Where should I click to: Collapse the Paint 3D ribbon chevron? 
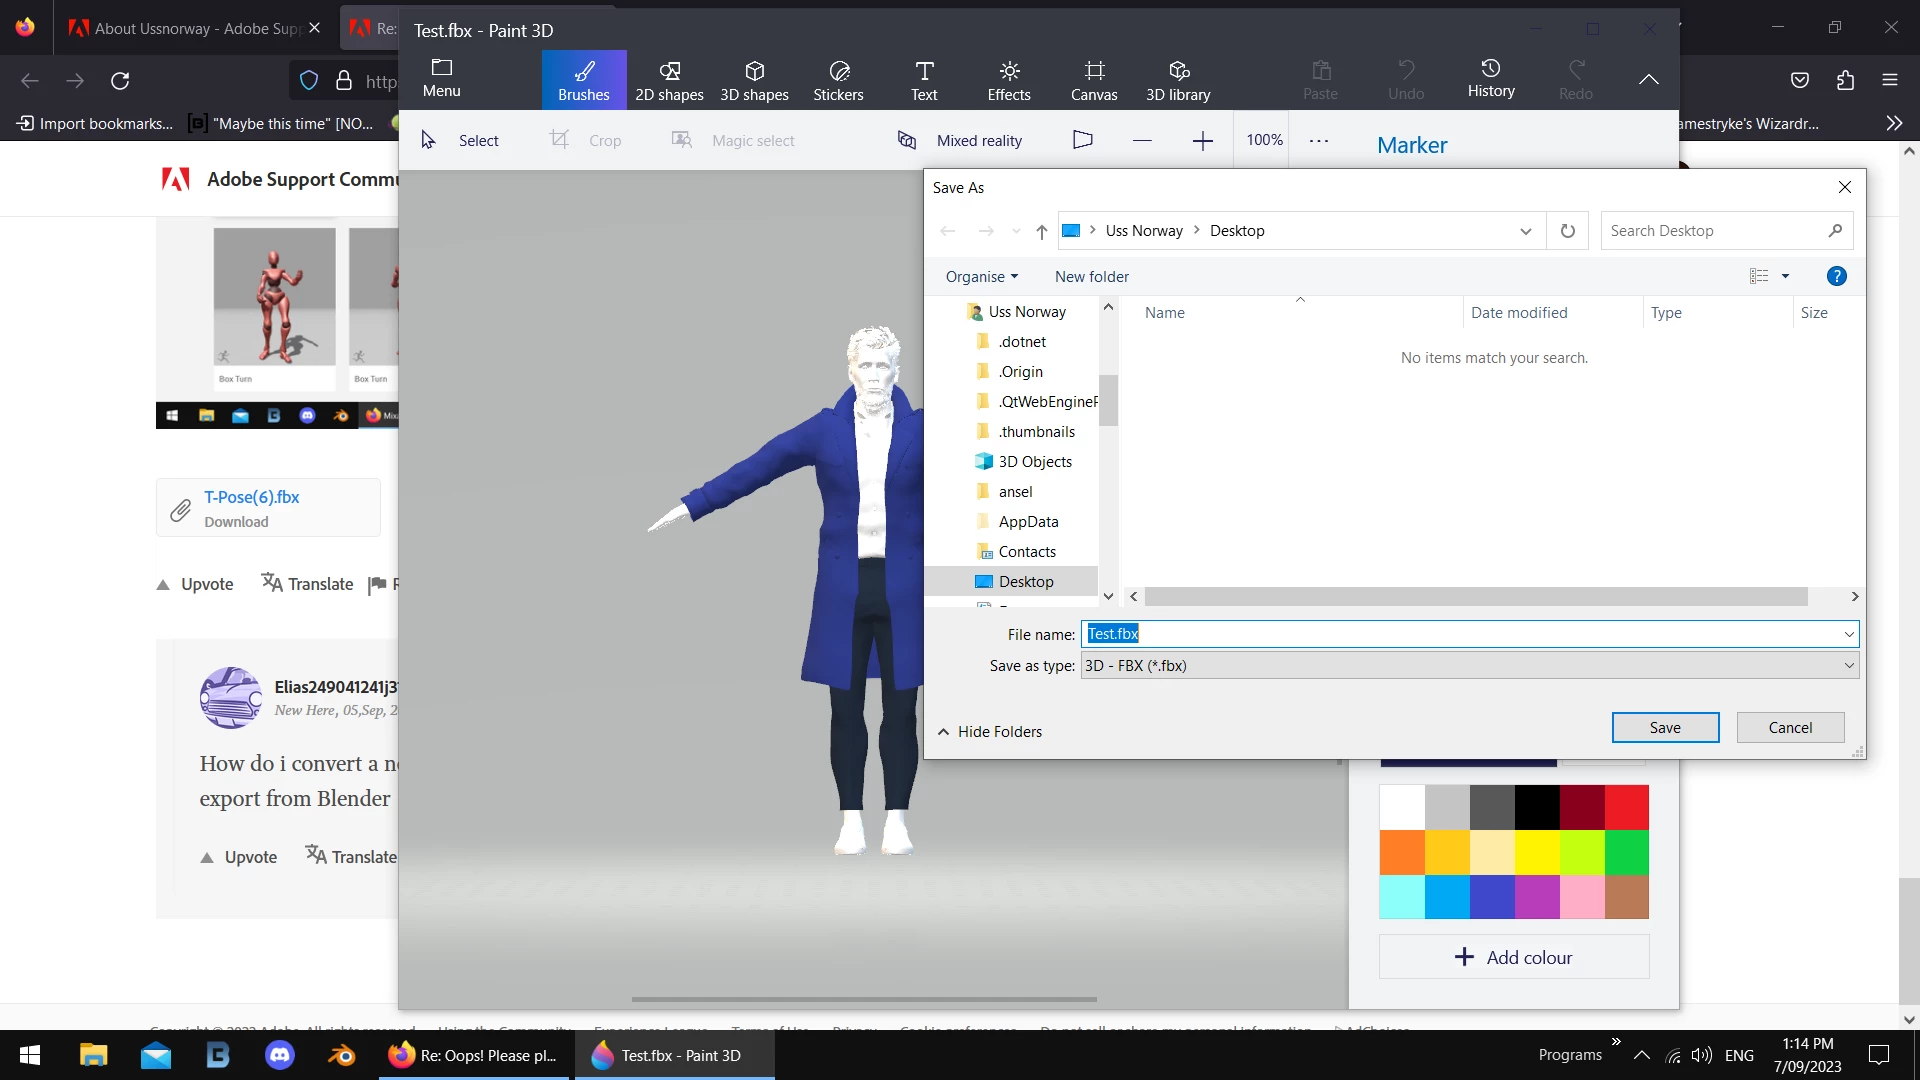1648,79
